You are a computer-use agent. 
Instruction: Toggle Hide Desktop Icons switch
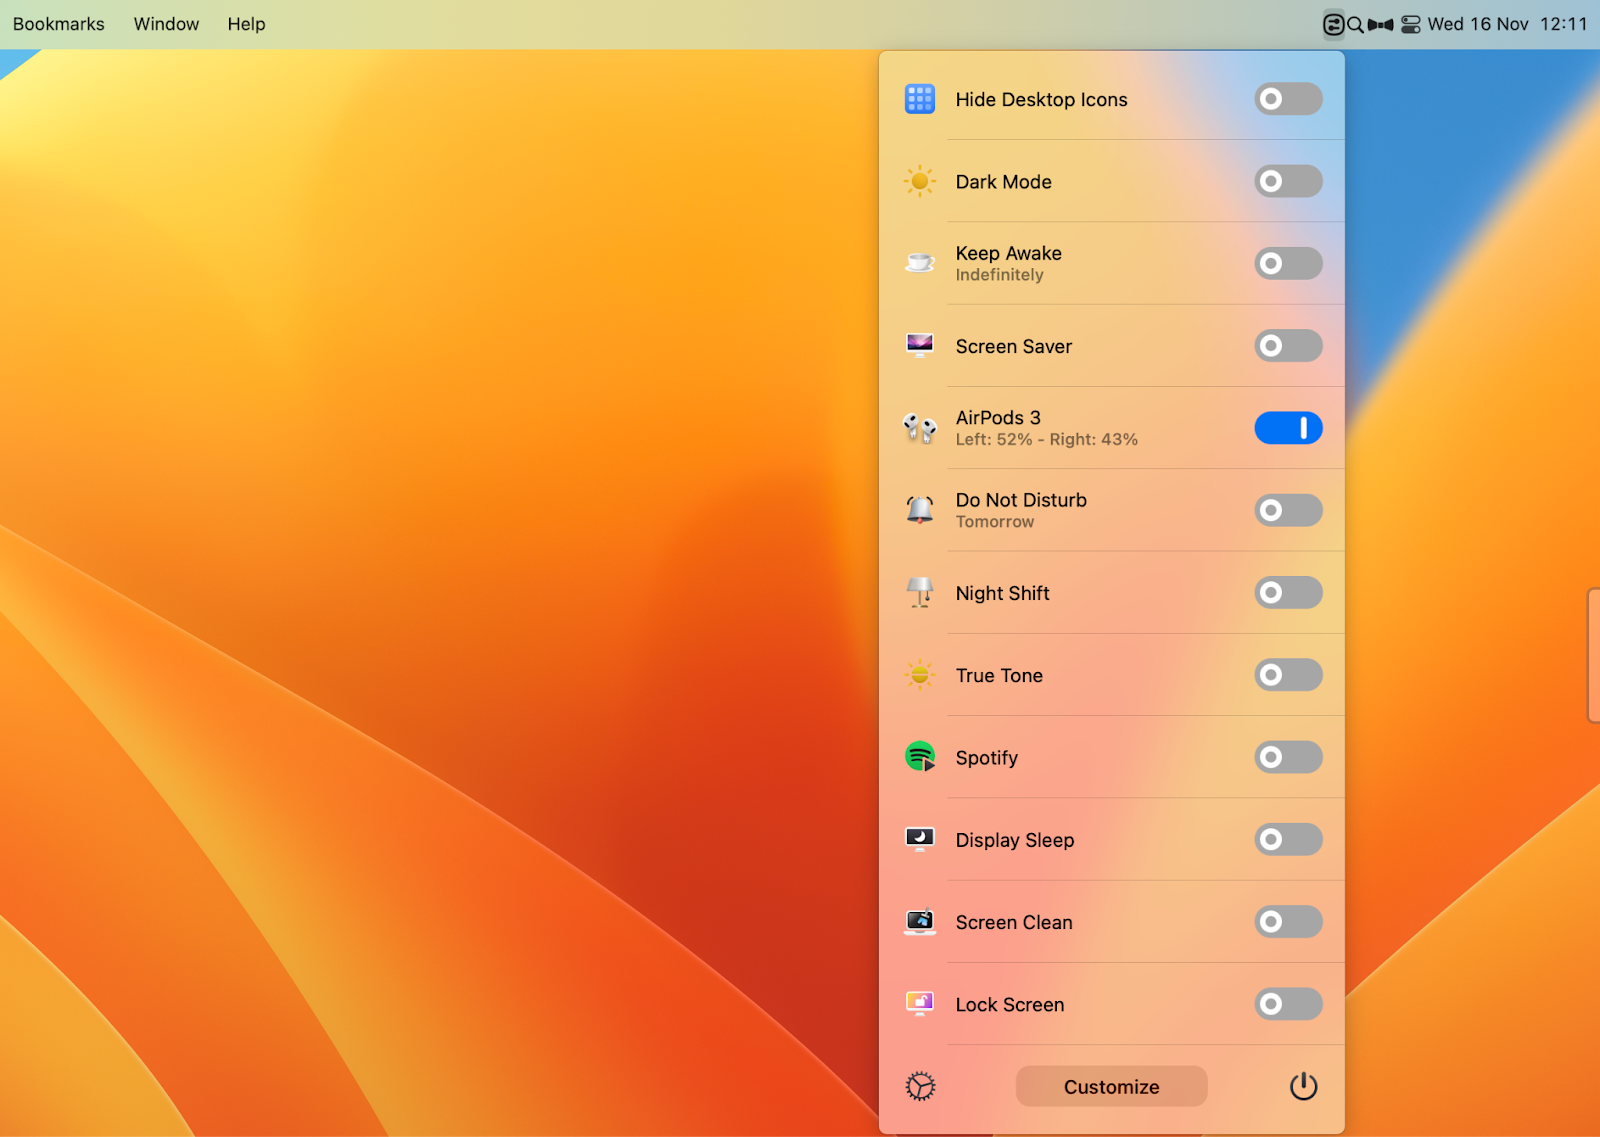[x=1288, y=99]
